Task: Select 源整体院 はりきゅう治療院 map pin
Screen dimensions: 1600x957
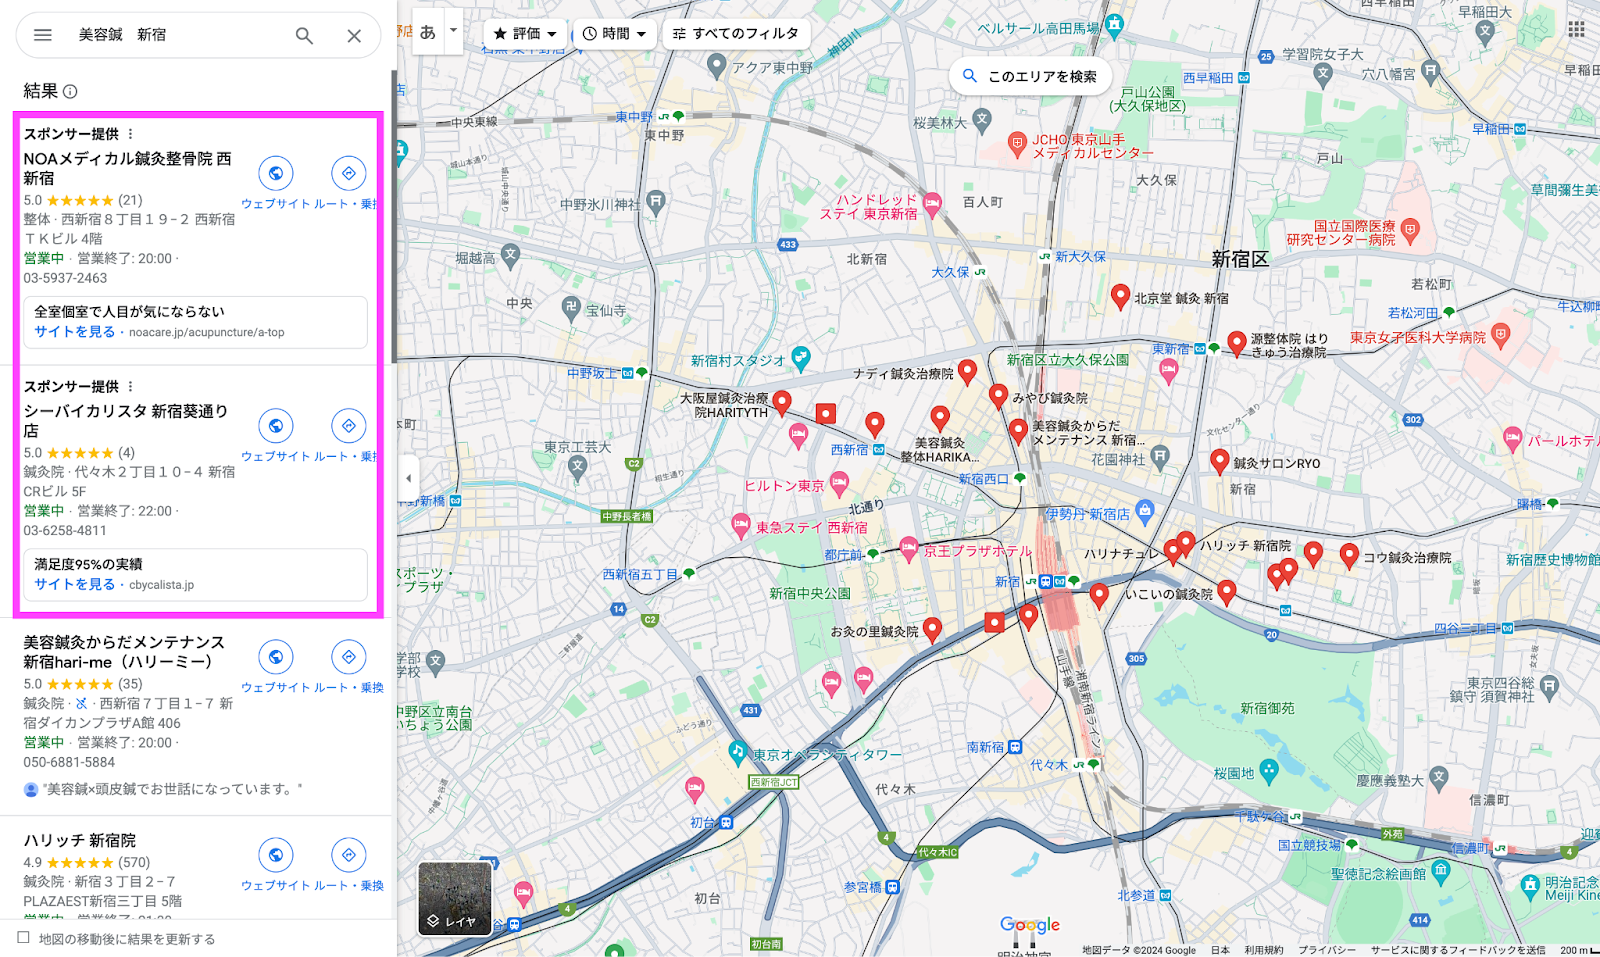Action: [x=1236, y=344]
